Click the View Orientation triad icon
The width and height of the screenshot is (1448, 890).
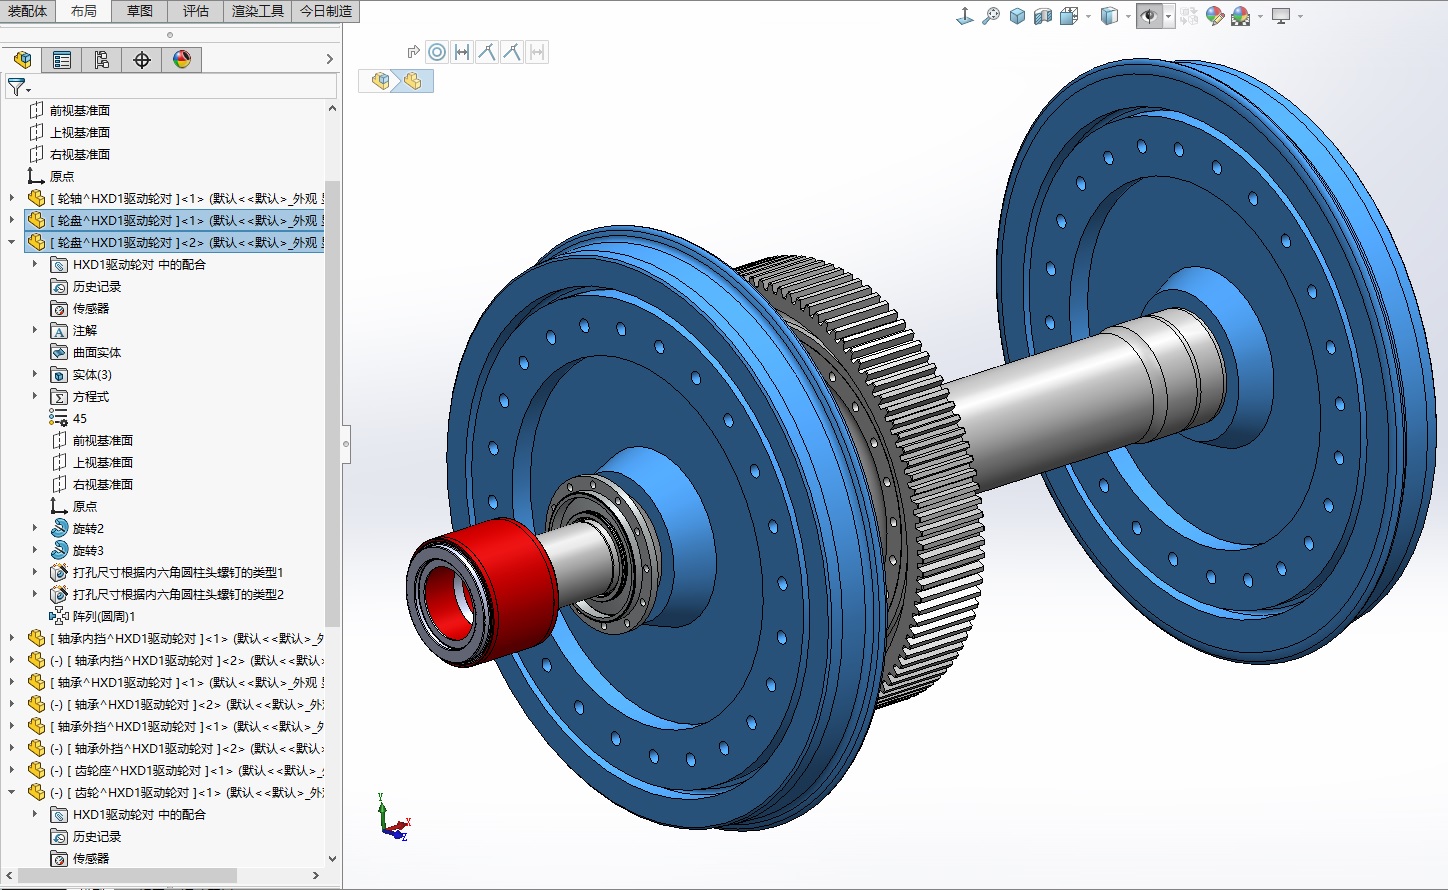965,16
